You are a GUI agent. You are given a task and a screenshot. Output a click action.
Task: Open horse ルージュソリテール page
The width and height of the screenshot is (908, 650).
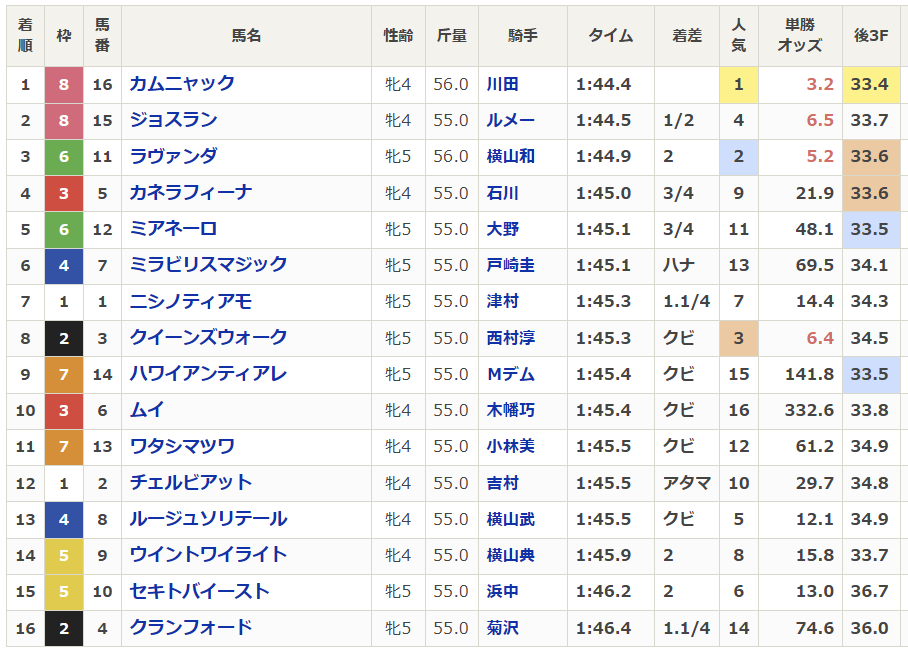208,519
